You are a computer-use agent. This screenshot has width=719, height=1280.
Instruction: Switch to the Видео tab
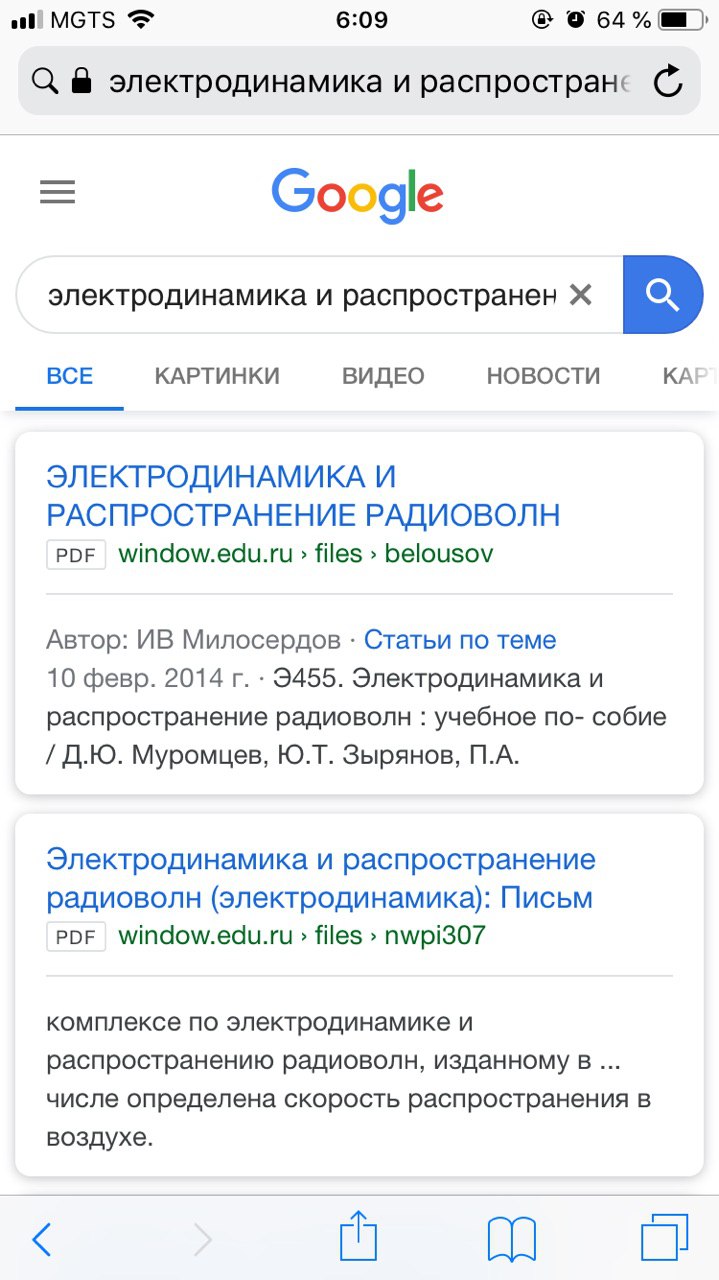[x=383, y=376]
